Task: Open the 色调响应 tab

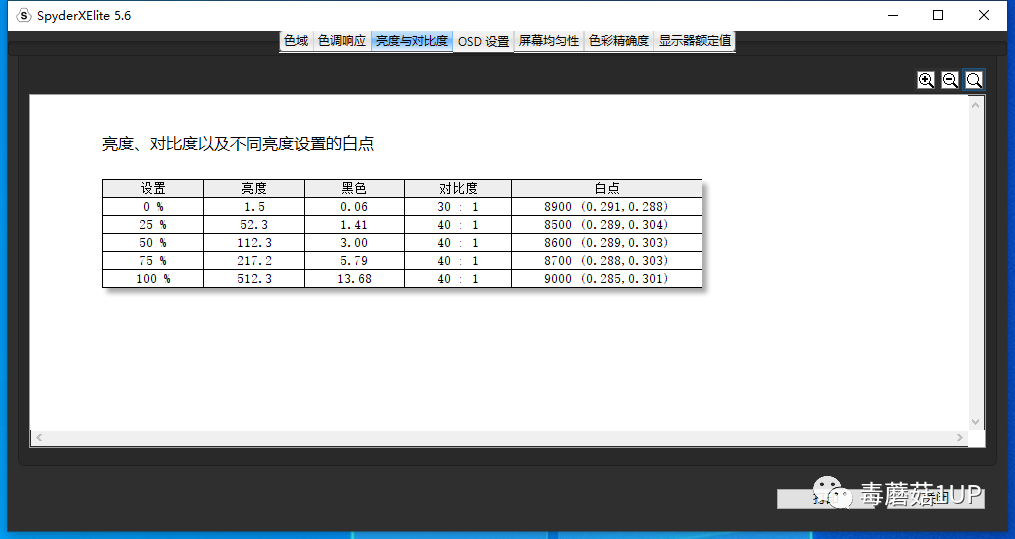Action: [342, 41]
